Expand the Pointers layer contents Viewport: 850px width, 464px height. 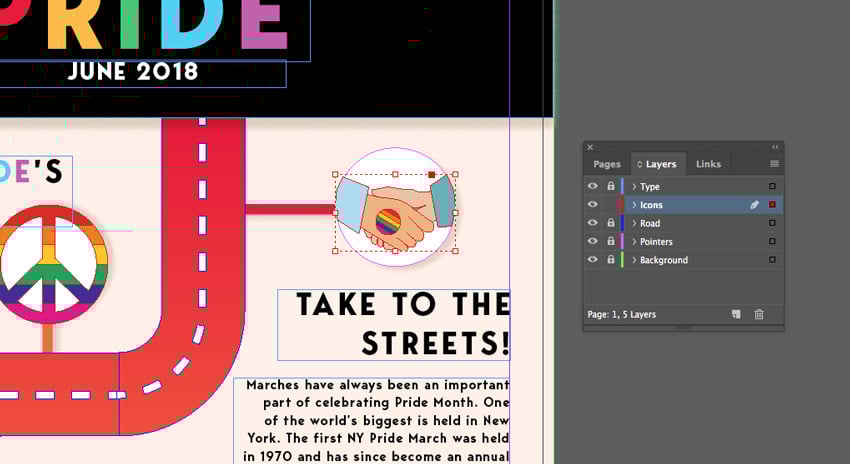point(634,242)
